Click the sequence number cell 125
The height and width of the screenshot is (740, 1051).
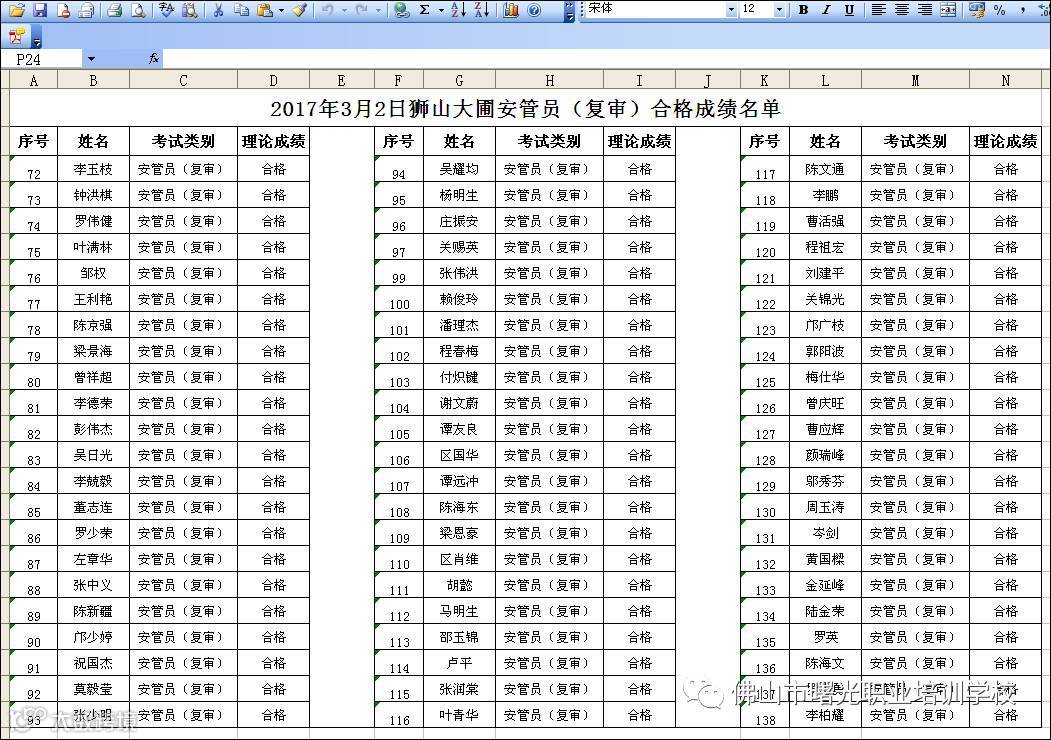click(x=765, y=377)
